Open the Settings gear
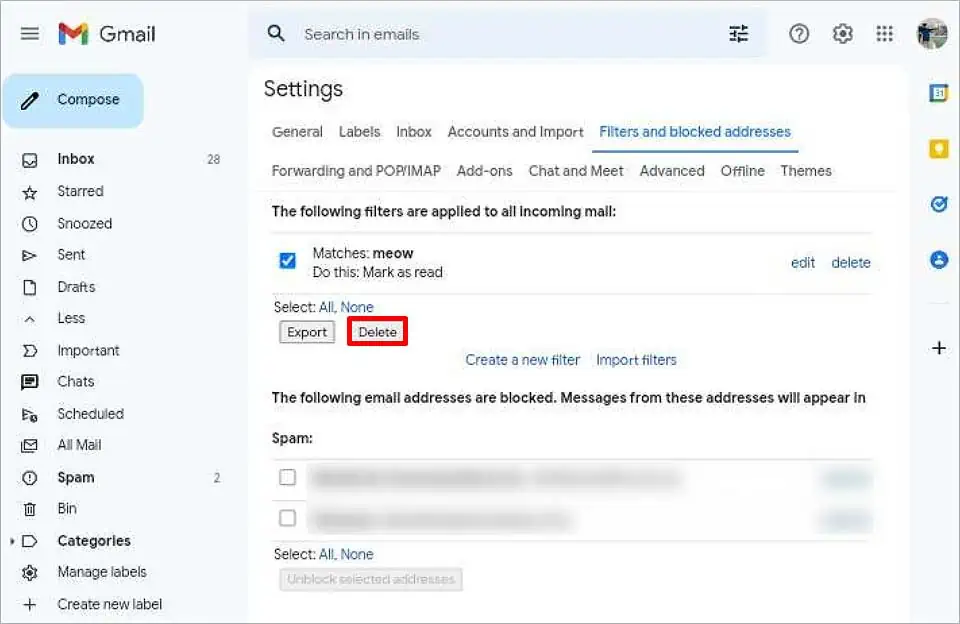This screenshot has height=624, width=960. tap(842, 33)
